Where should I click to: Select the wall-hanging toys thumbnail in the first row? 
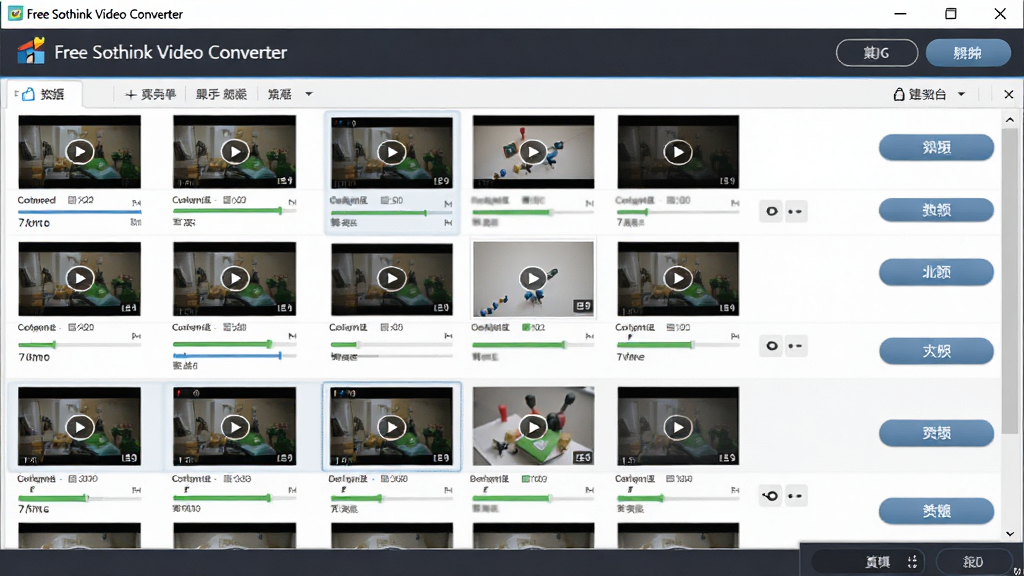pyautogui.click(x=534, y=152)
